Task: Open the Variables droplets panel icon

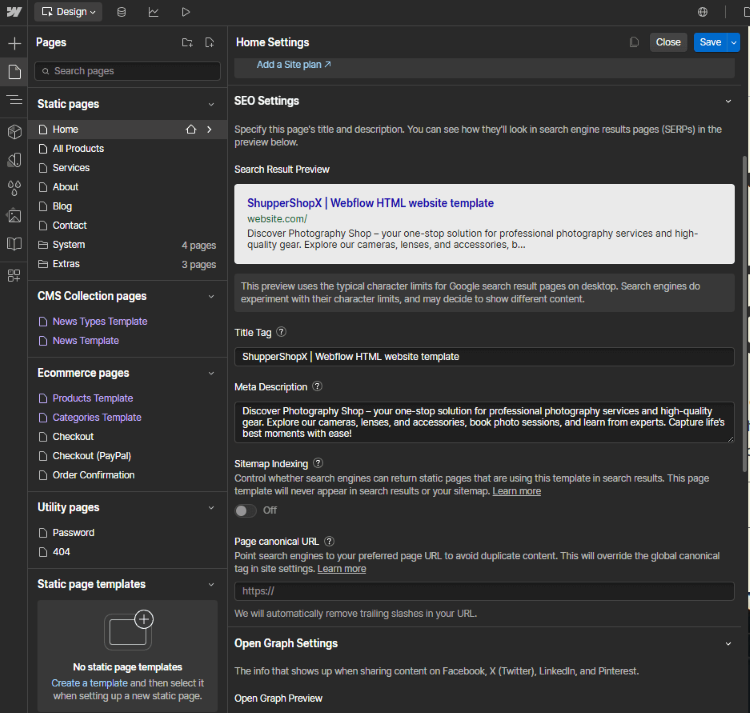Action: [x=14, y=188]
